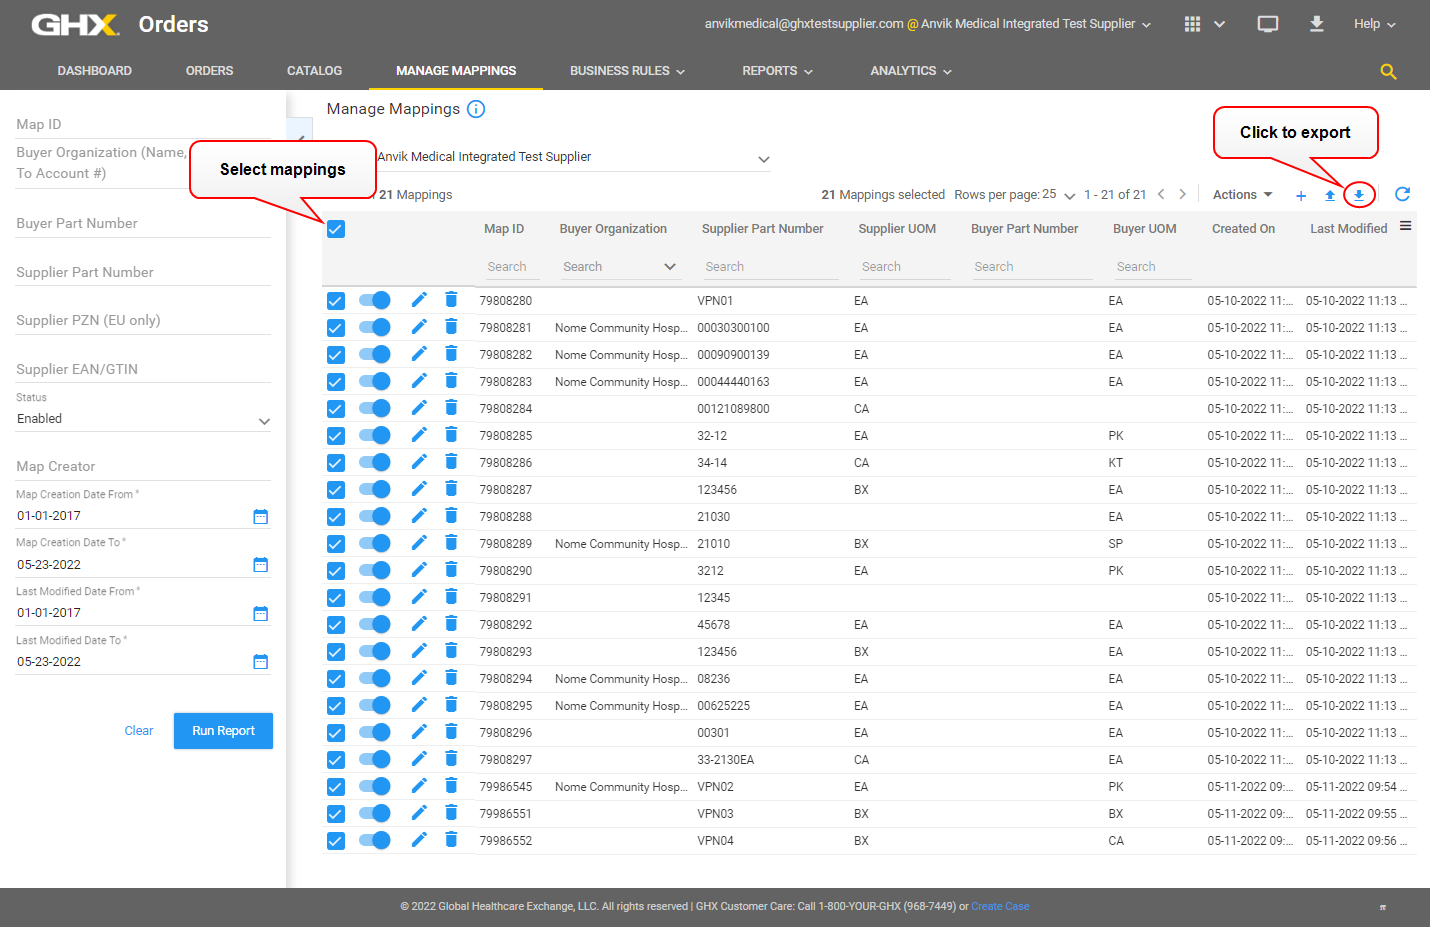
Task: Delete mapping 79808287
Action: pyautogui.click(x=451, y=489)
